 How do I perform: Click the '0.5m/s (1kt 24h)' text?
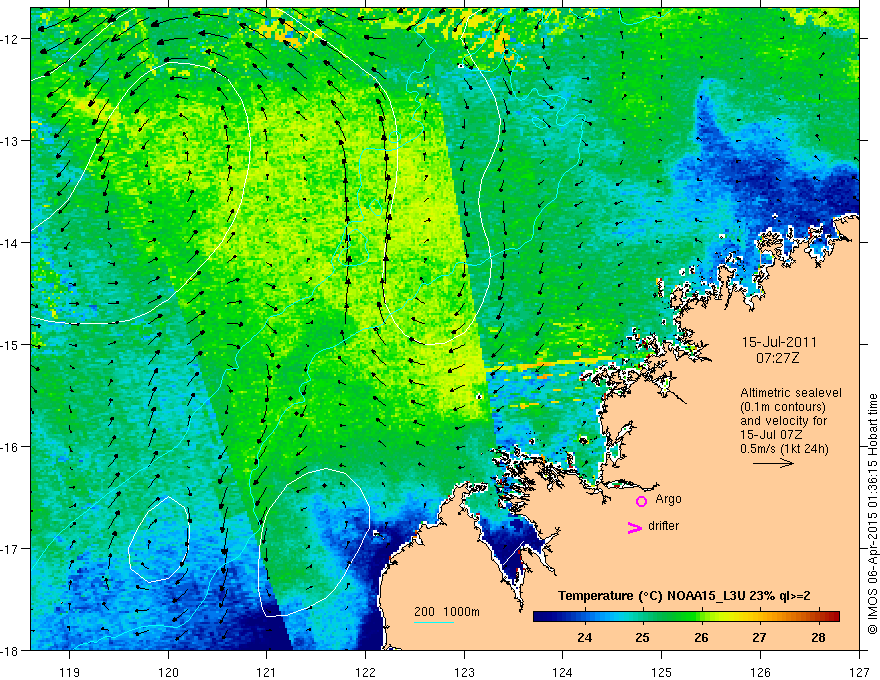(784, 449)
